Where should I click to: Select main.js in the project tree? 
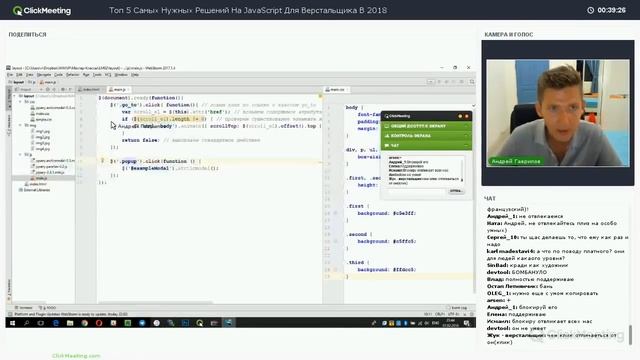click(x=39, y=178)
